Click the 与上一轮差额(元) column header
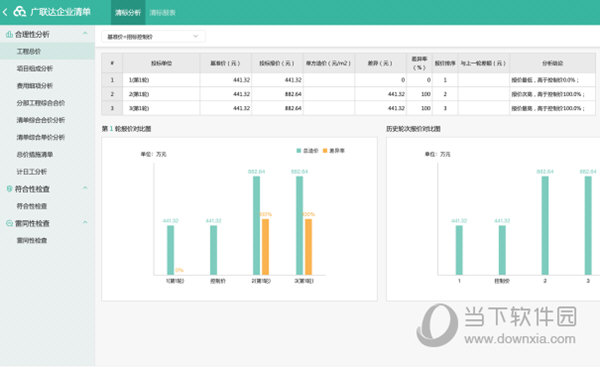Screen dimensions: 600x368 (484, 63)
